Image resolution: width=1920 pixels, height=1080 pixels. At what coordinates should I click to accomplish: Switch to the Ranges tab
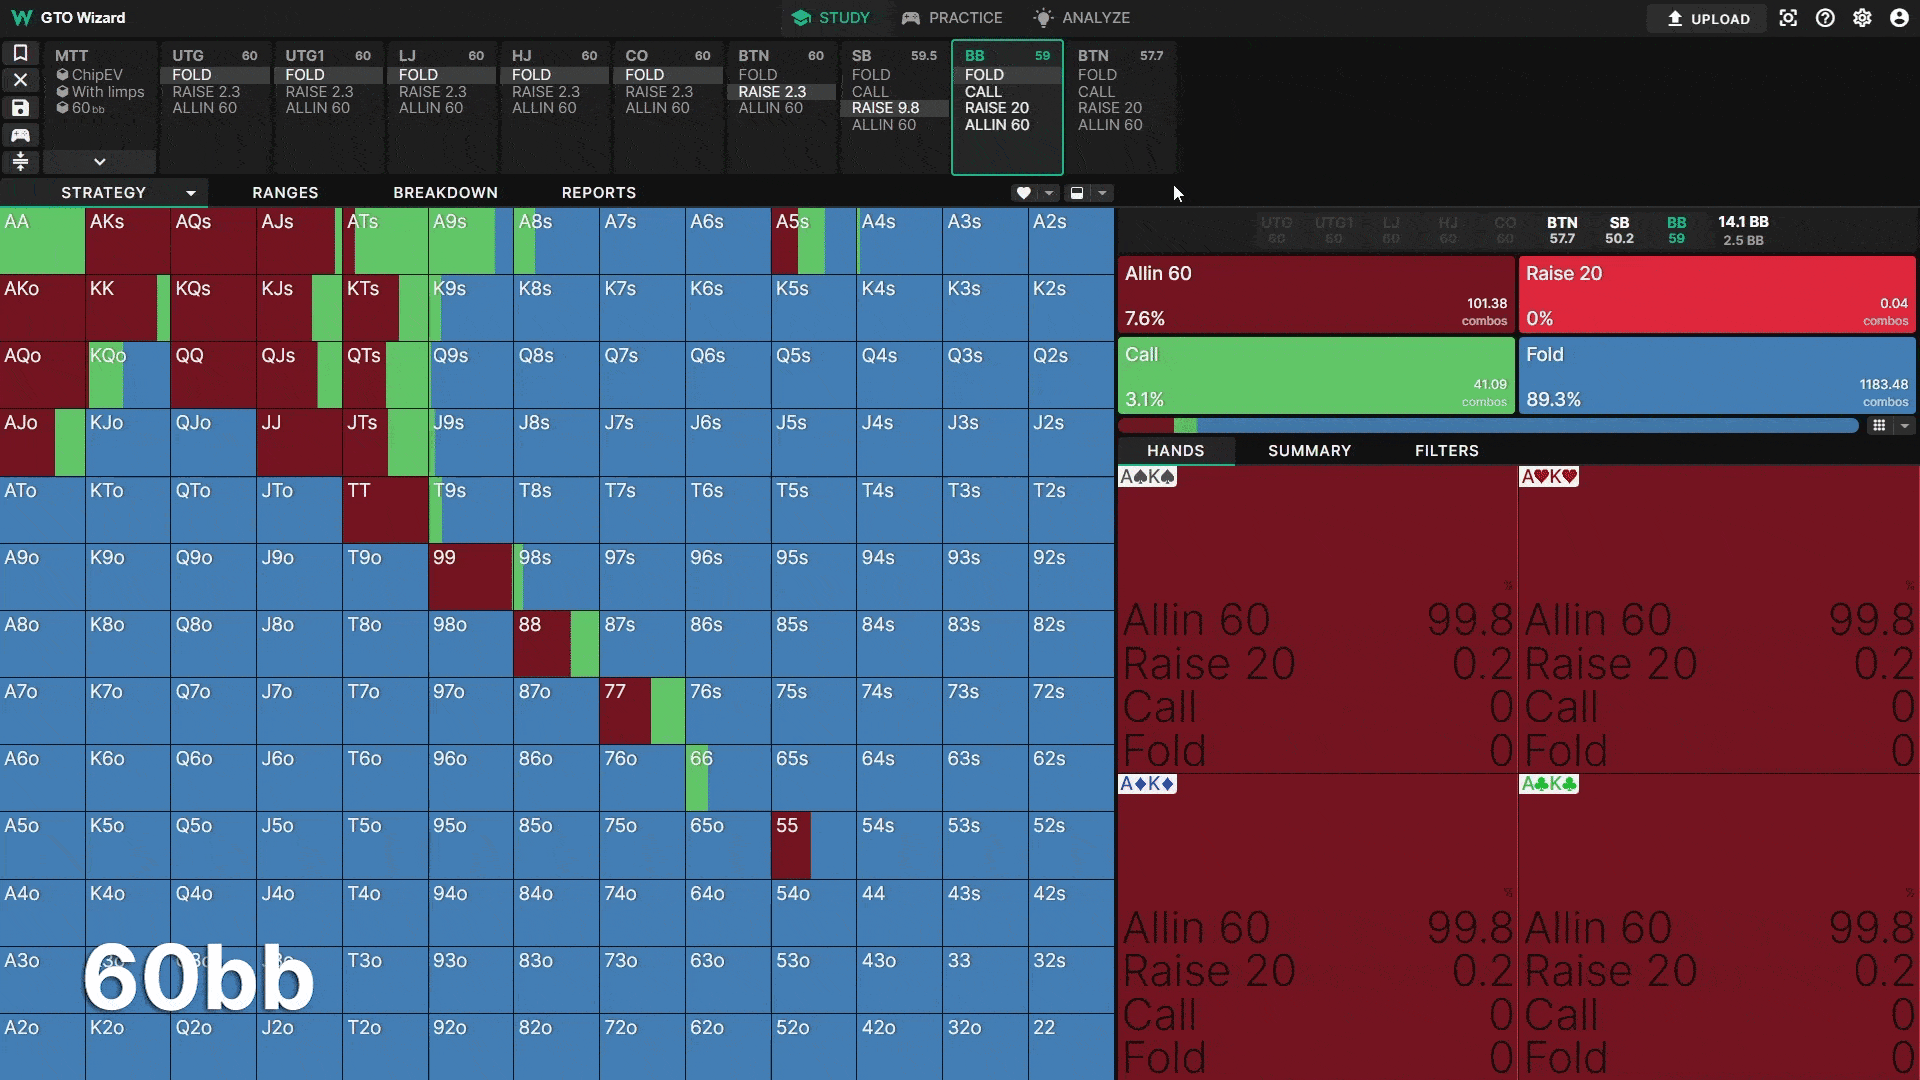(285, 193)
